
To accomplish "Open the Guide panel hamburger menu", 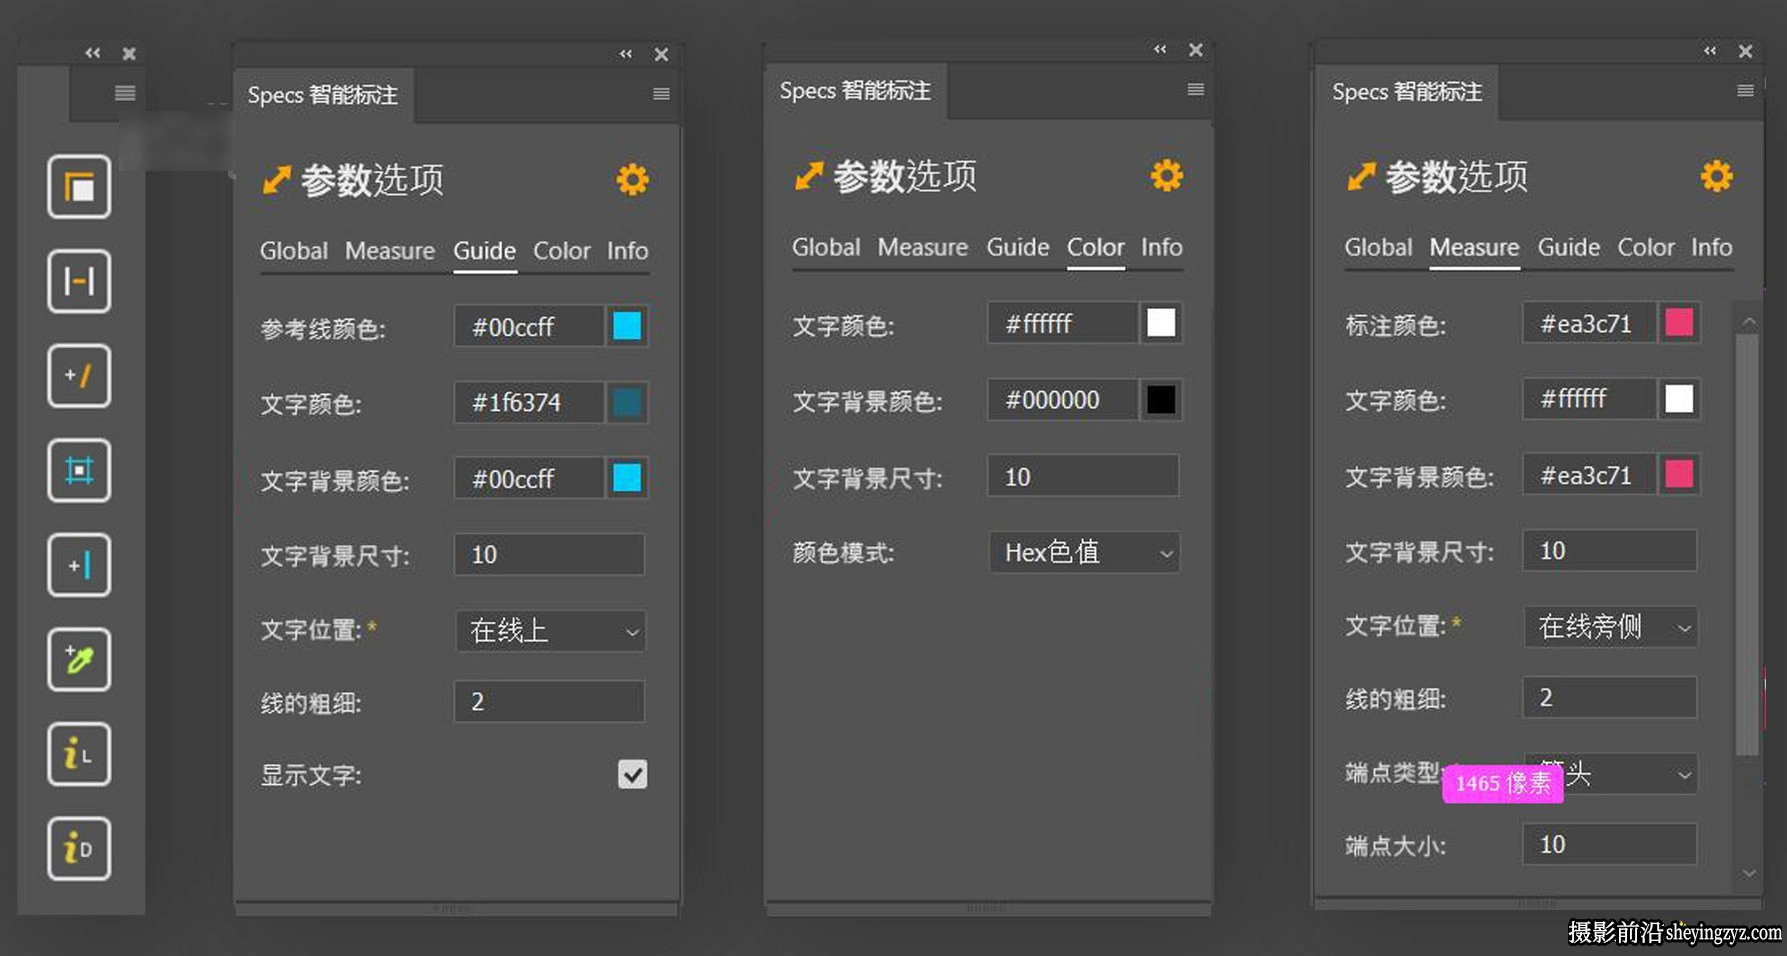I will point(661,94).
